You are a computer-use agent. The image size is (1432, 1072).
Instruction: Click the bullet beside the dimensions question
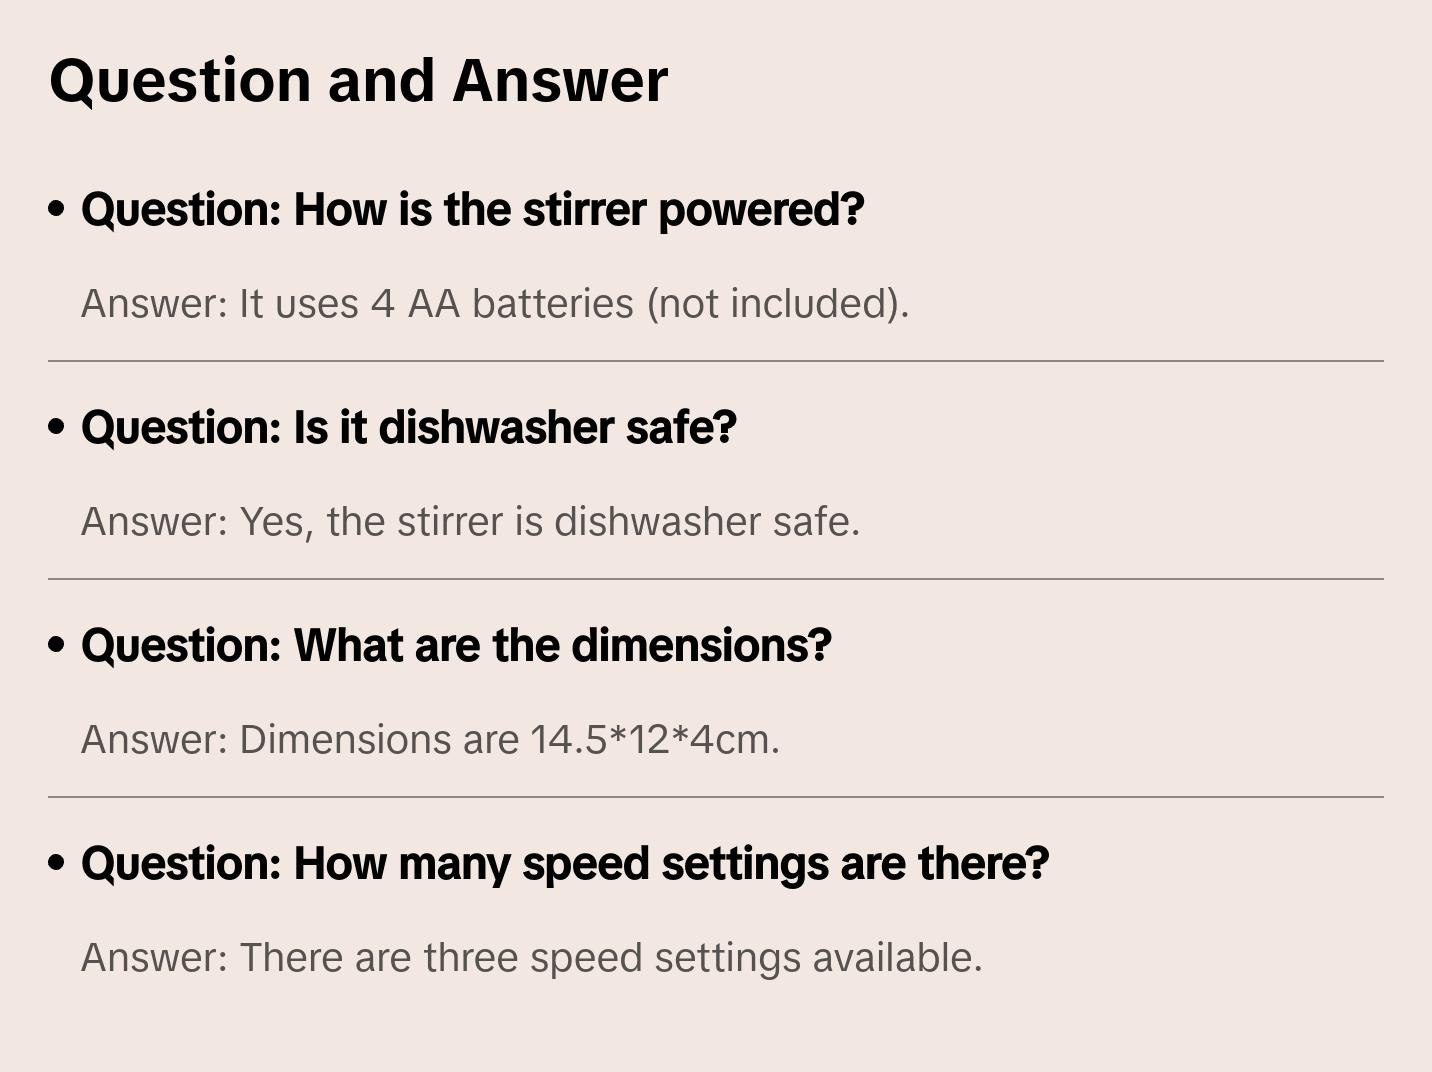click(57, 645)
